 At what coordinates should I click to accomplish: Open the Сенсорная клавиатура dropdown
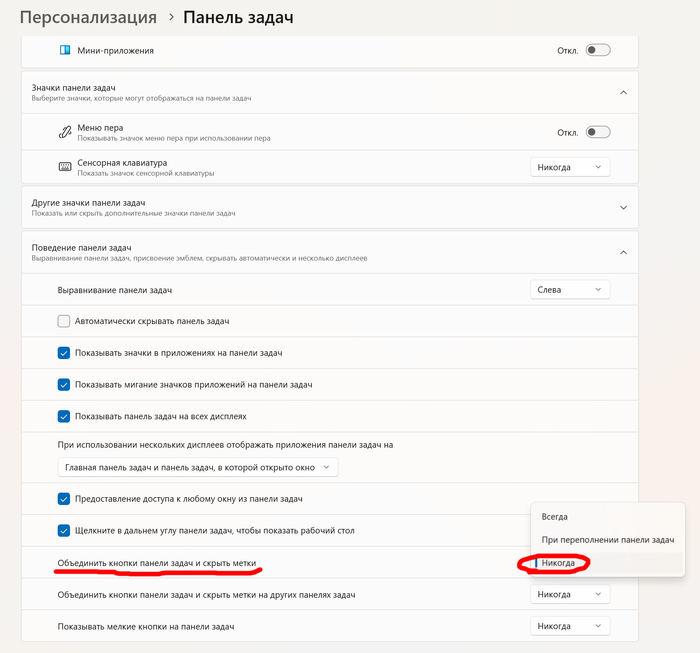[x=569, y=167]
